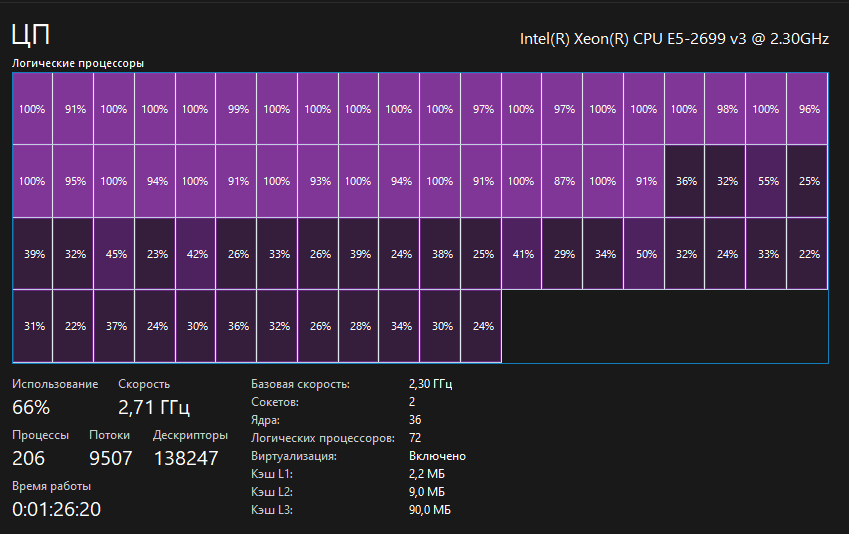Image resolution: width=849 pixels, height=534 pixels.
Task: Click the 66% usage value
Action: (31, 407)
